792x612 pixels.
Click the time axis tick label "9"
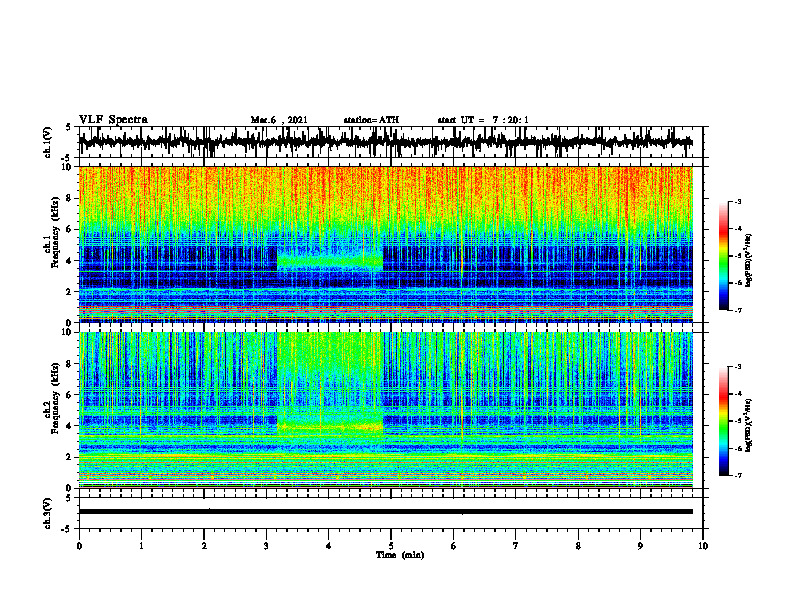pos(640,546)
